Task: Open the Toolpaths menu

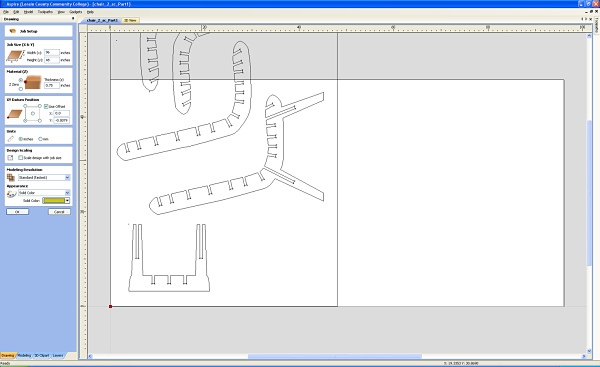Action: click(x=45, y=12)
